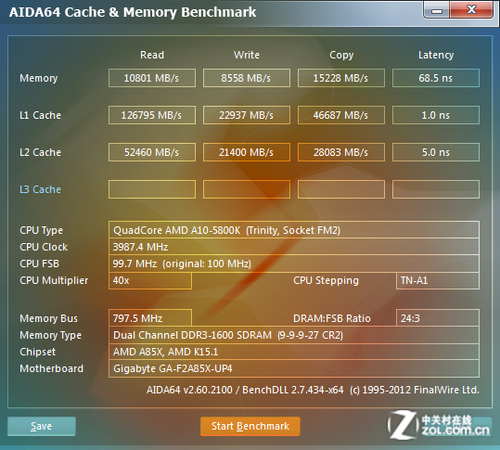The image size is (500, 450).
Task: Select the Memory Write 8558 MB/s field
Action: tap(247, 78)
